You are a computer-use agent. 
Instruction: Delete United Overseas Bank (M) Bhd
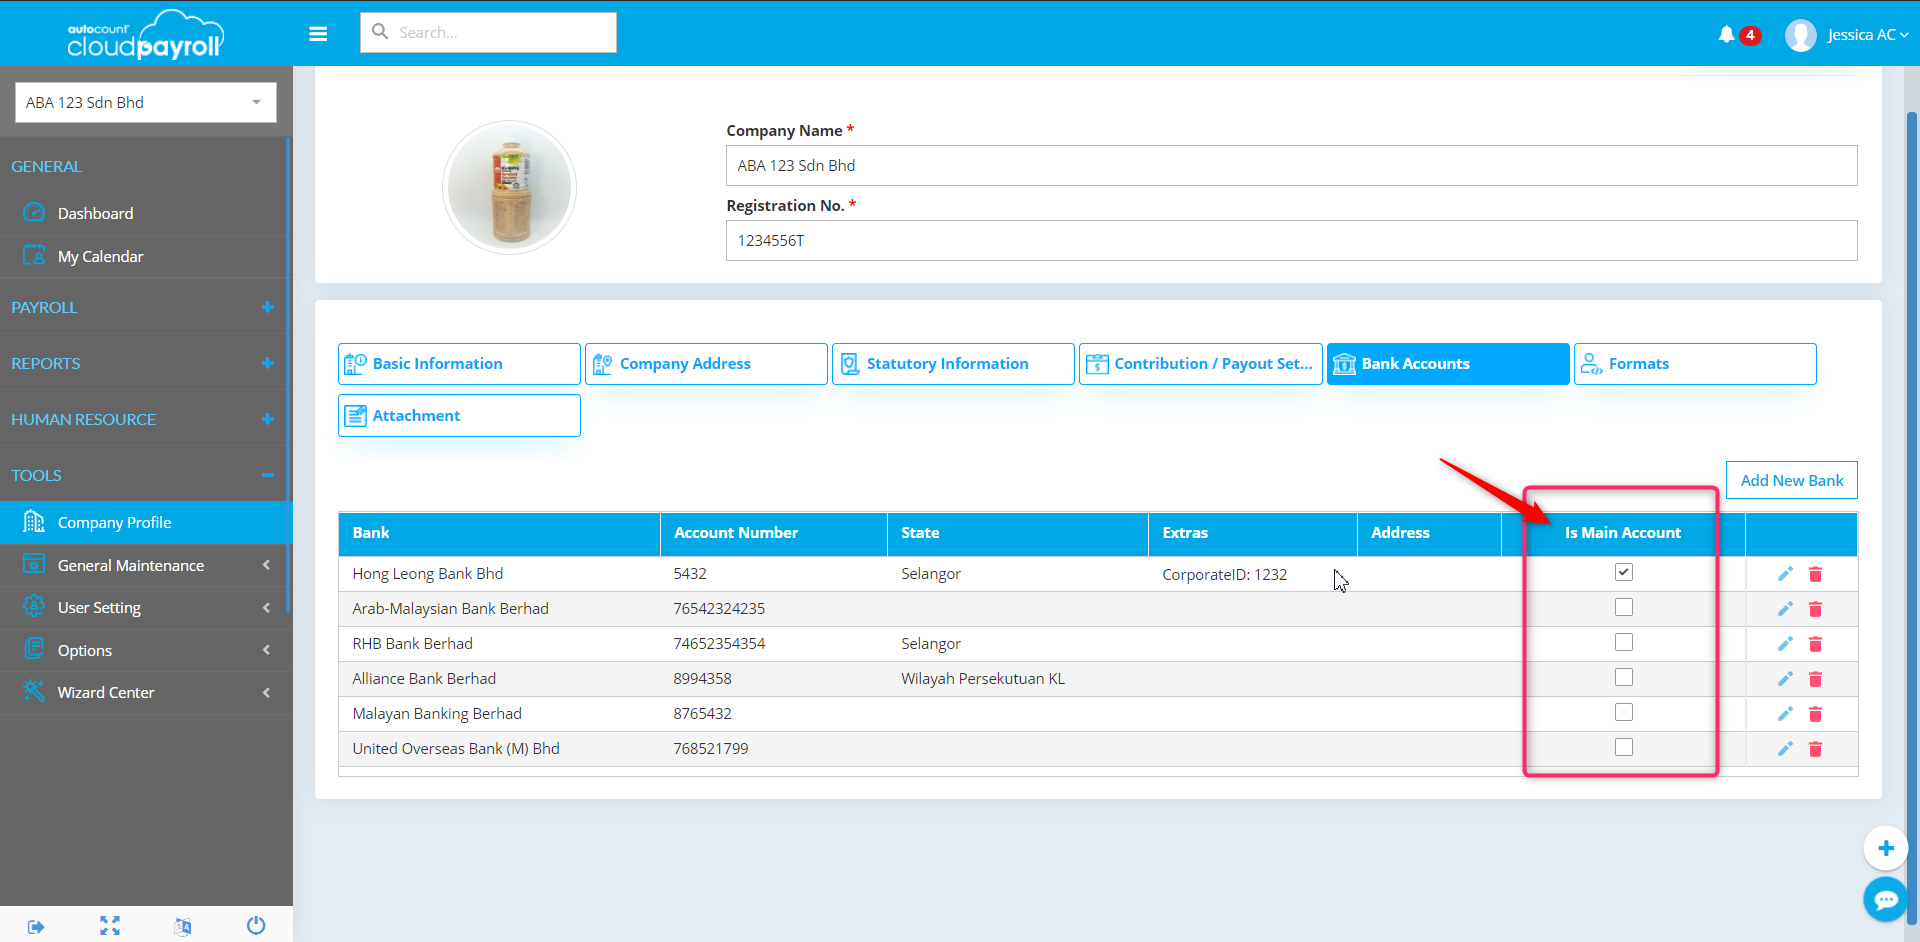click(x=1815, y=749)
